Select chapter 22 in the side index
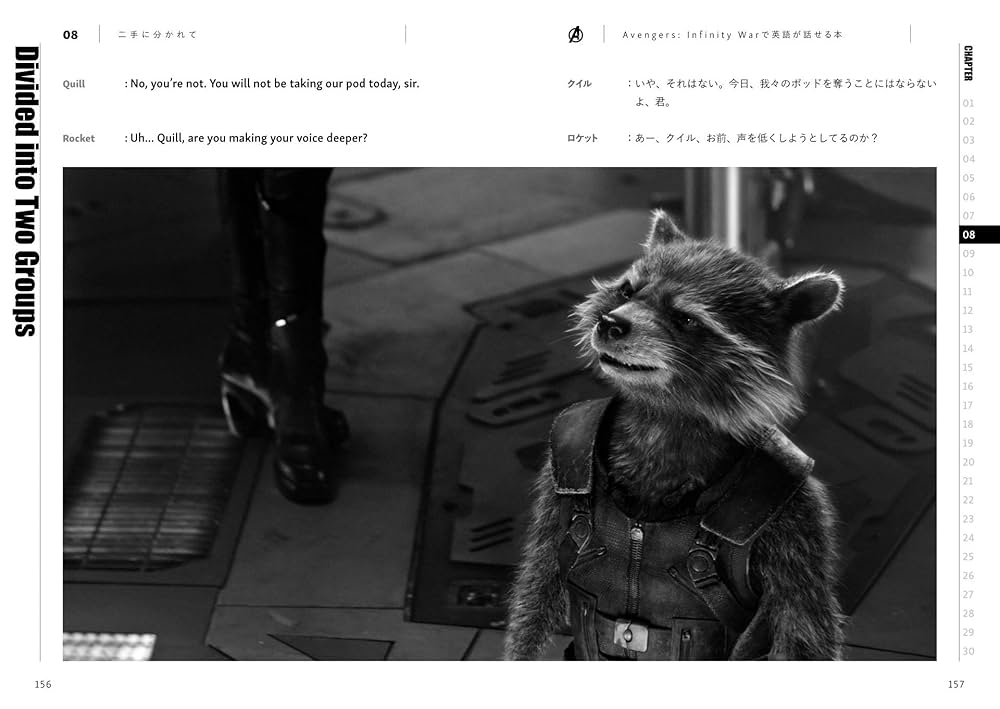Viewport: 1000px width, 709px height. point(969,500)
